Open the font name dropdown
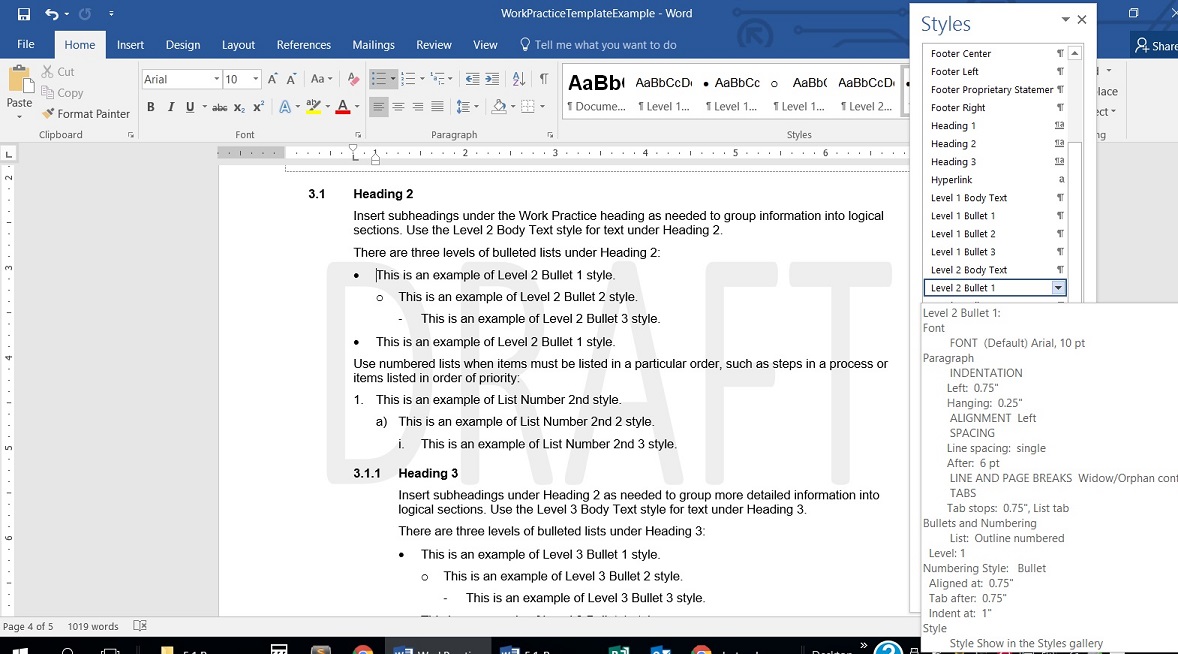 pos(216,79)
